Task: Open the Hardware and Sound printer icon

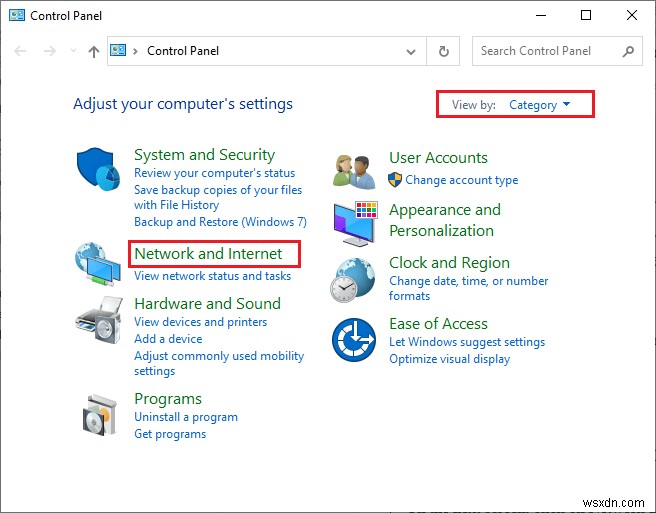Action: (99, 320)
